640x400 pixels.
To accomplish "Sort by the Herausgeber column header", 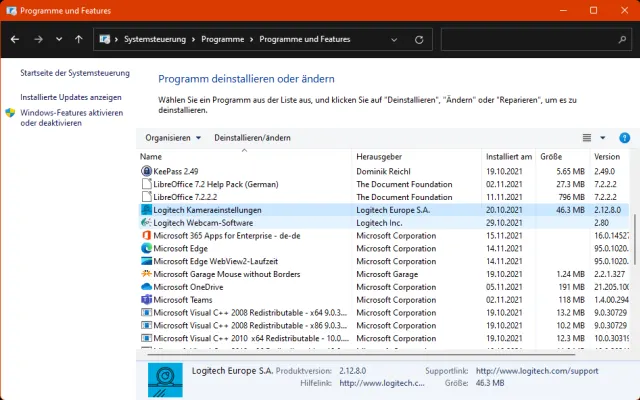I will [416, 157].
